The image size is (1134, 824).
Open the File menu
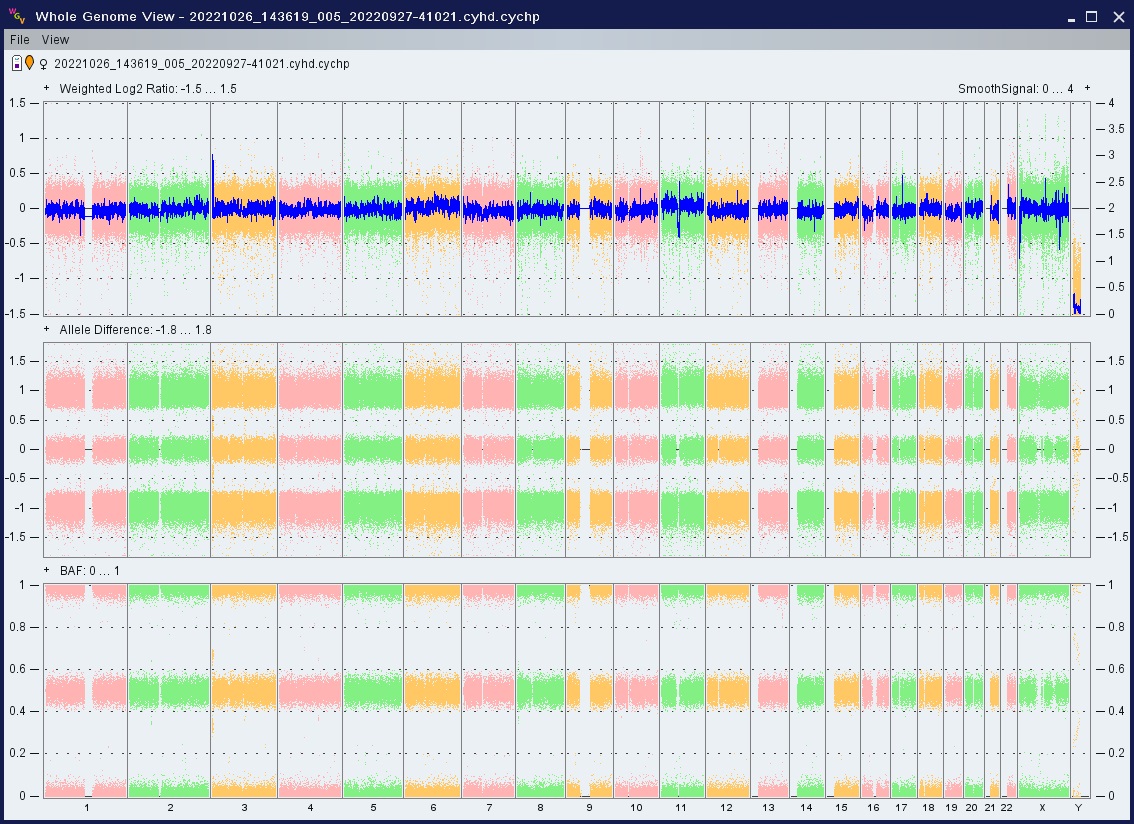coord(19,40)
